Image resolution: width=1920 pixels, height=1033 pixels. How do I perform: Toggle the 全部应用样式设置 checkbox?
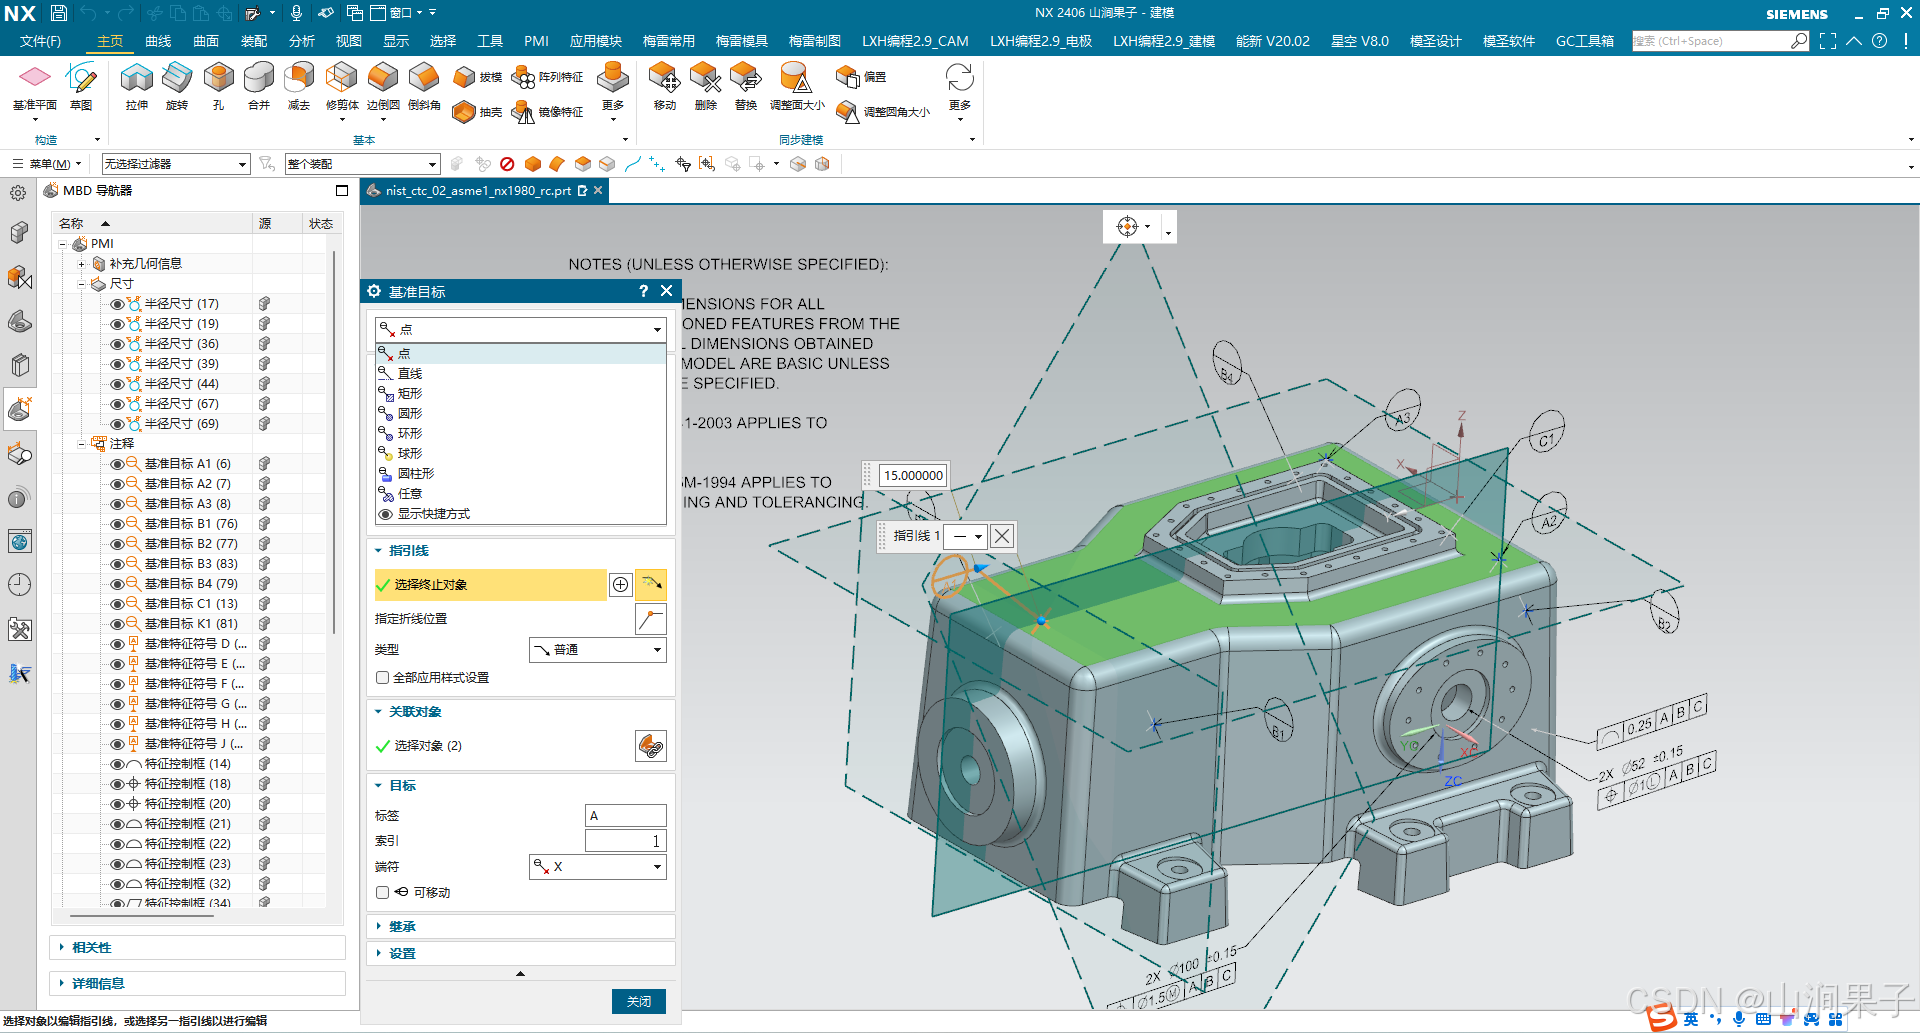382,678
